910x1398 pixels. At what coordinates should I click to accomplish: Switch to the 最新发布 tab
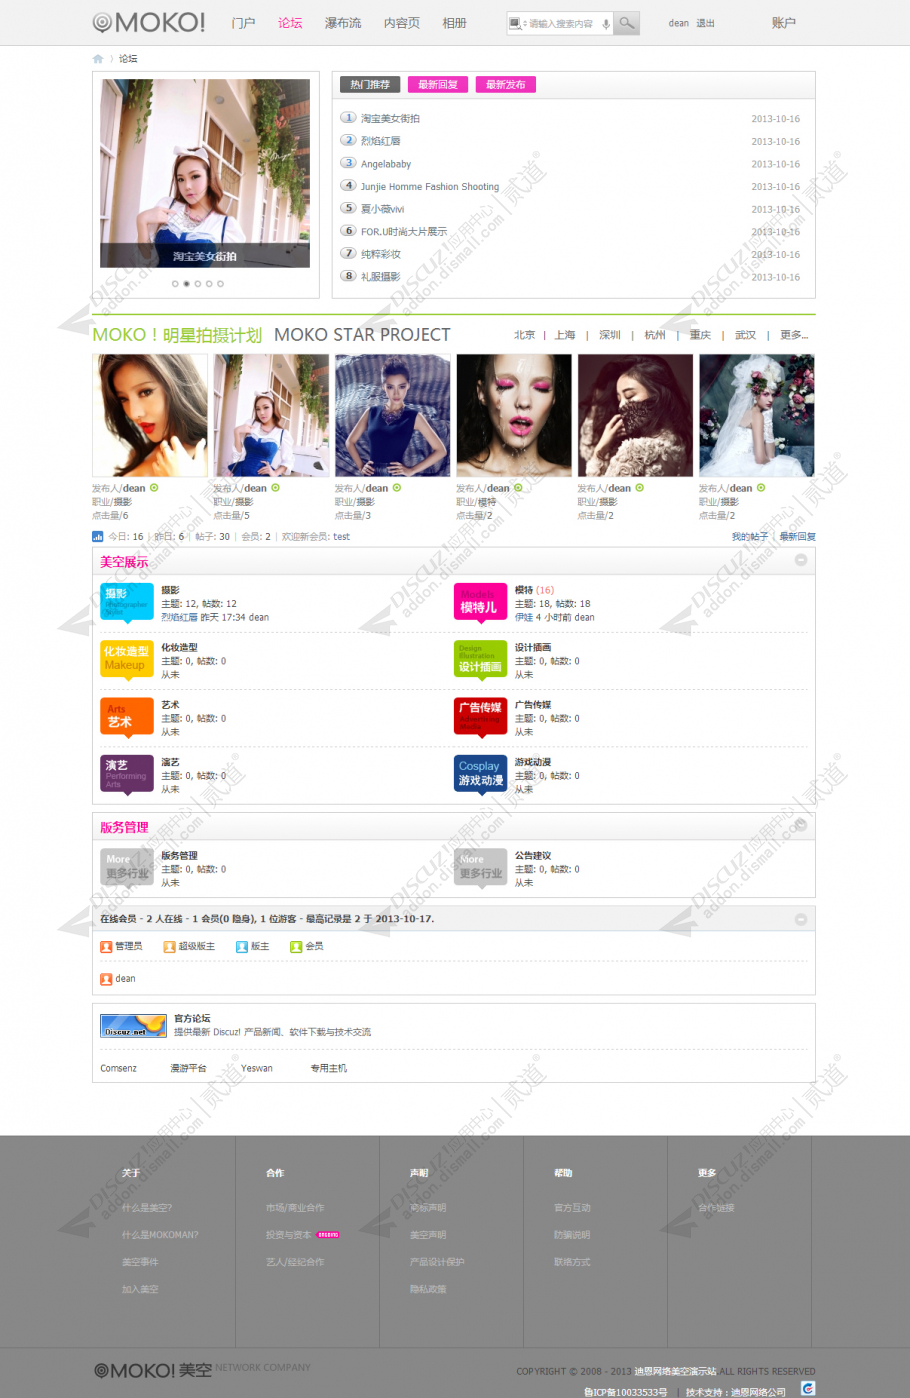pos(506,85)
